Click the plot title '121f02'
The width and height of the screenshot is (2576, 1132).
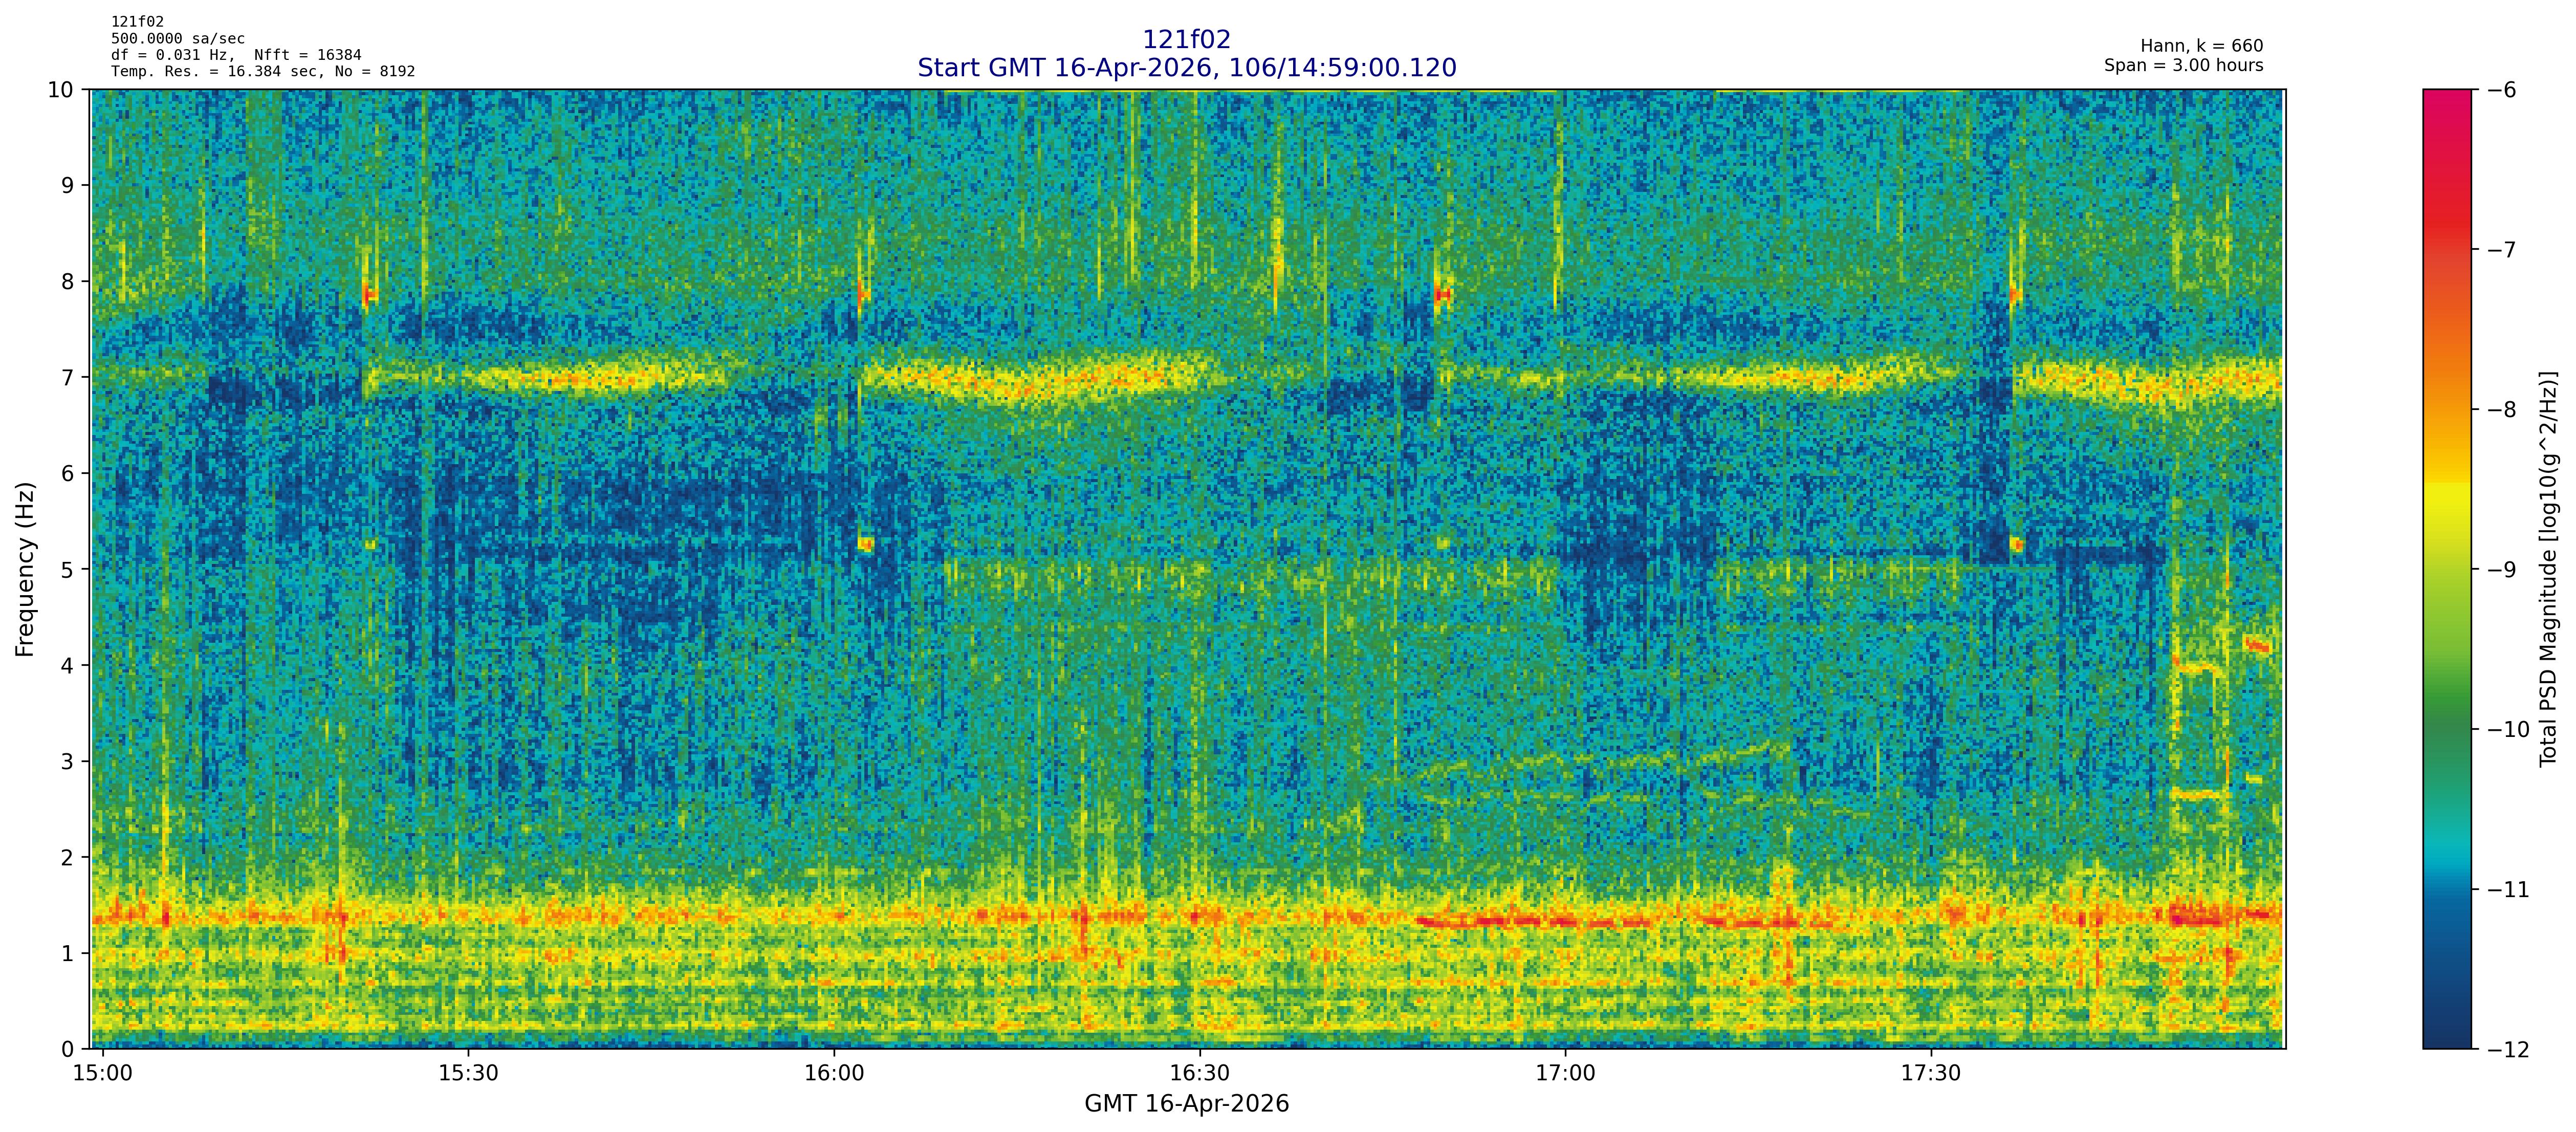1186,39
